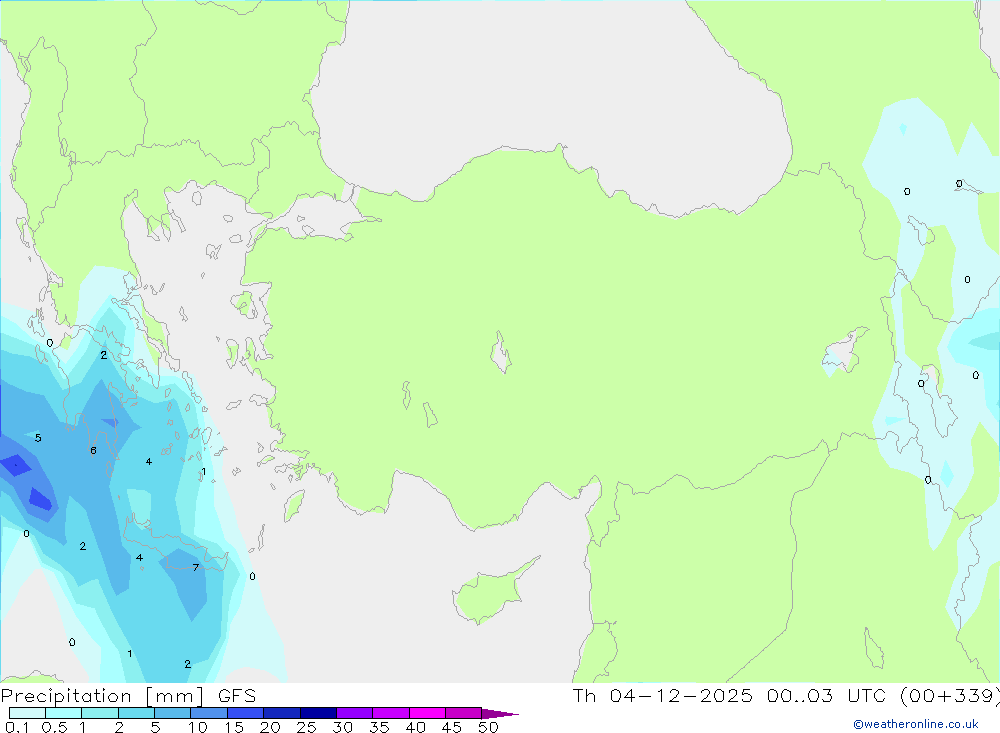1000x733 pixels.
Task: Click the '(00+339)' forecast offset text
Action: (x=950, y=696)
